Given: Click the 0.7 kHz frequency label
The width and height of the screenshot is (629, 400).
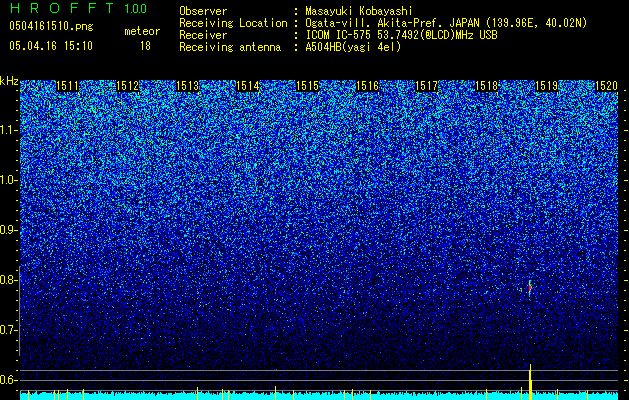Looking at the screenshot, I should tap(9, 330).
